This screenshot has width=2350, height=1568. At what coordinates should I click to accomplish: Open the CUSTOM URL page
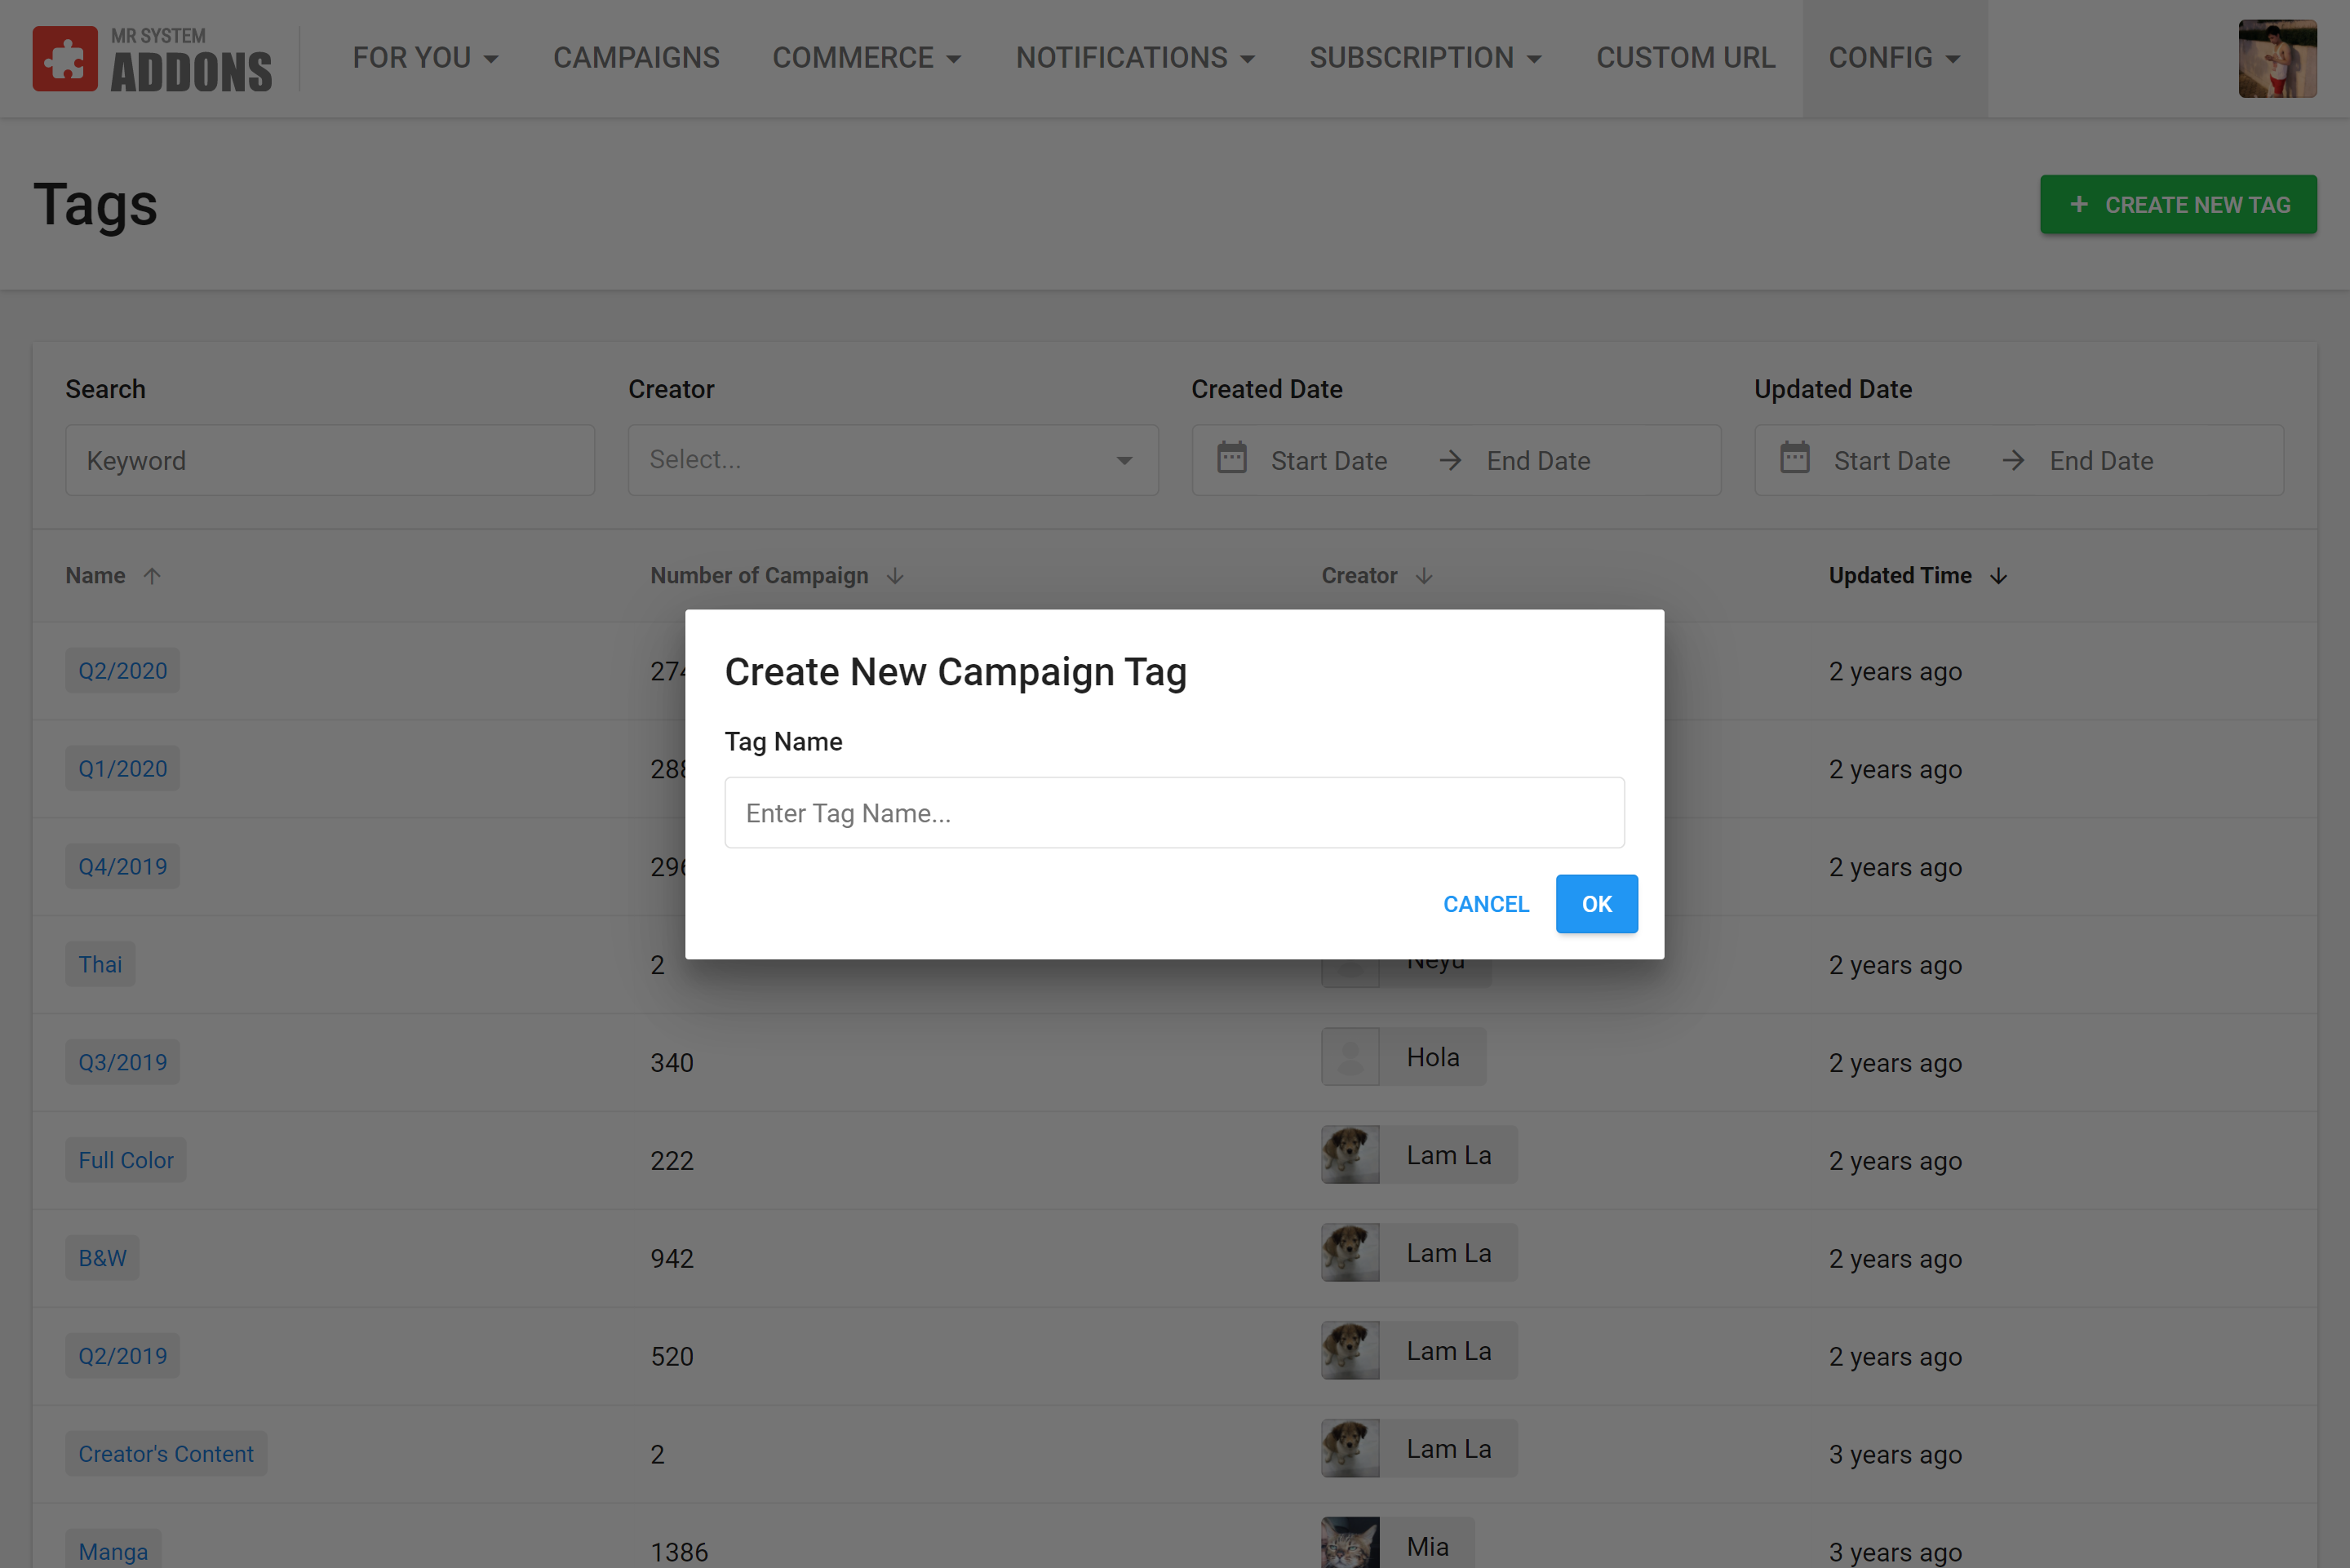(1685, 58)
